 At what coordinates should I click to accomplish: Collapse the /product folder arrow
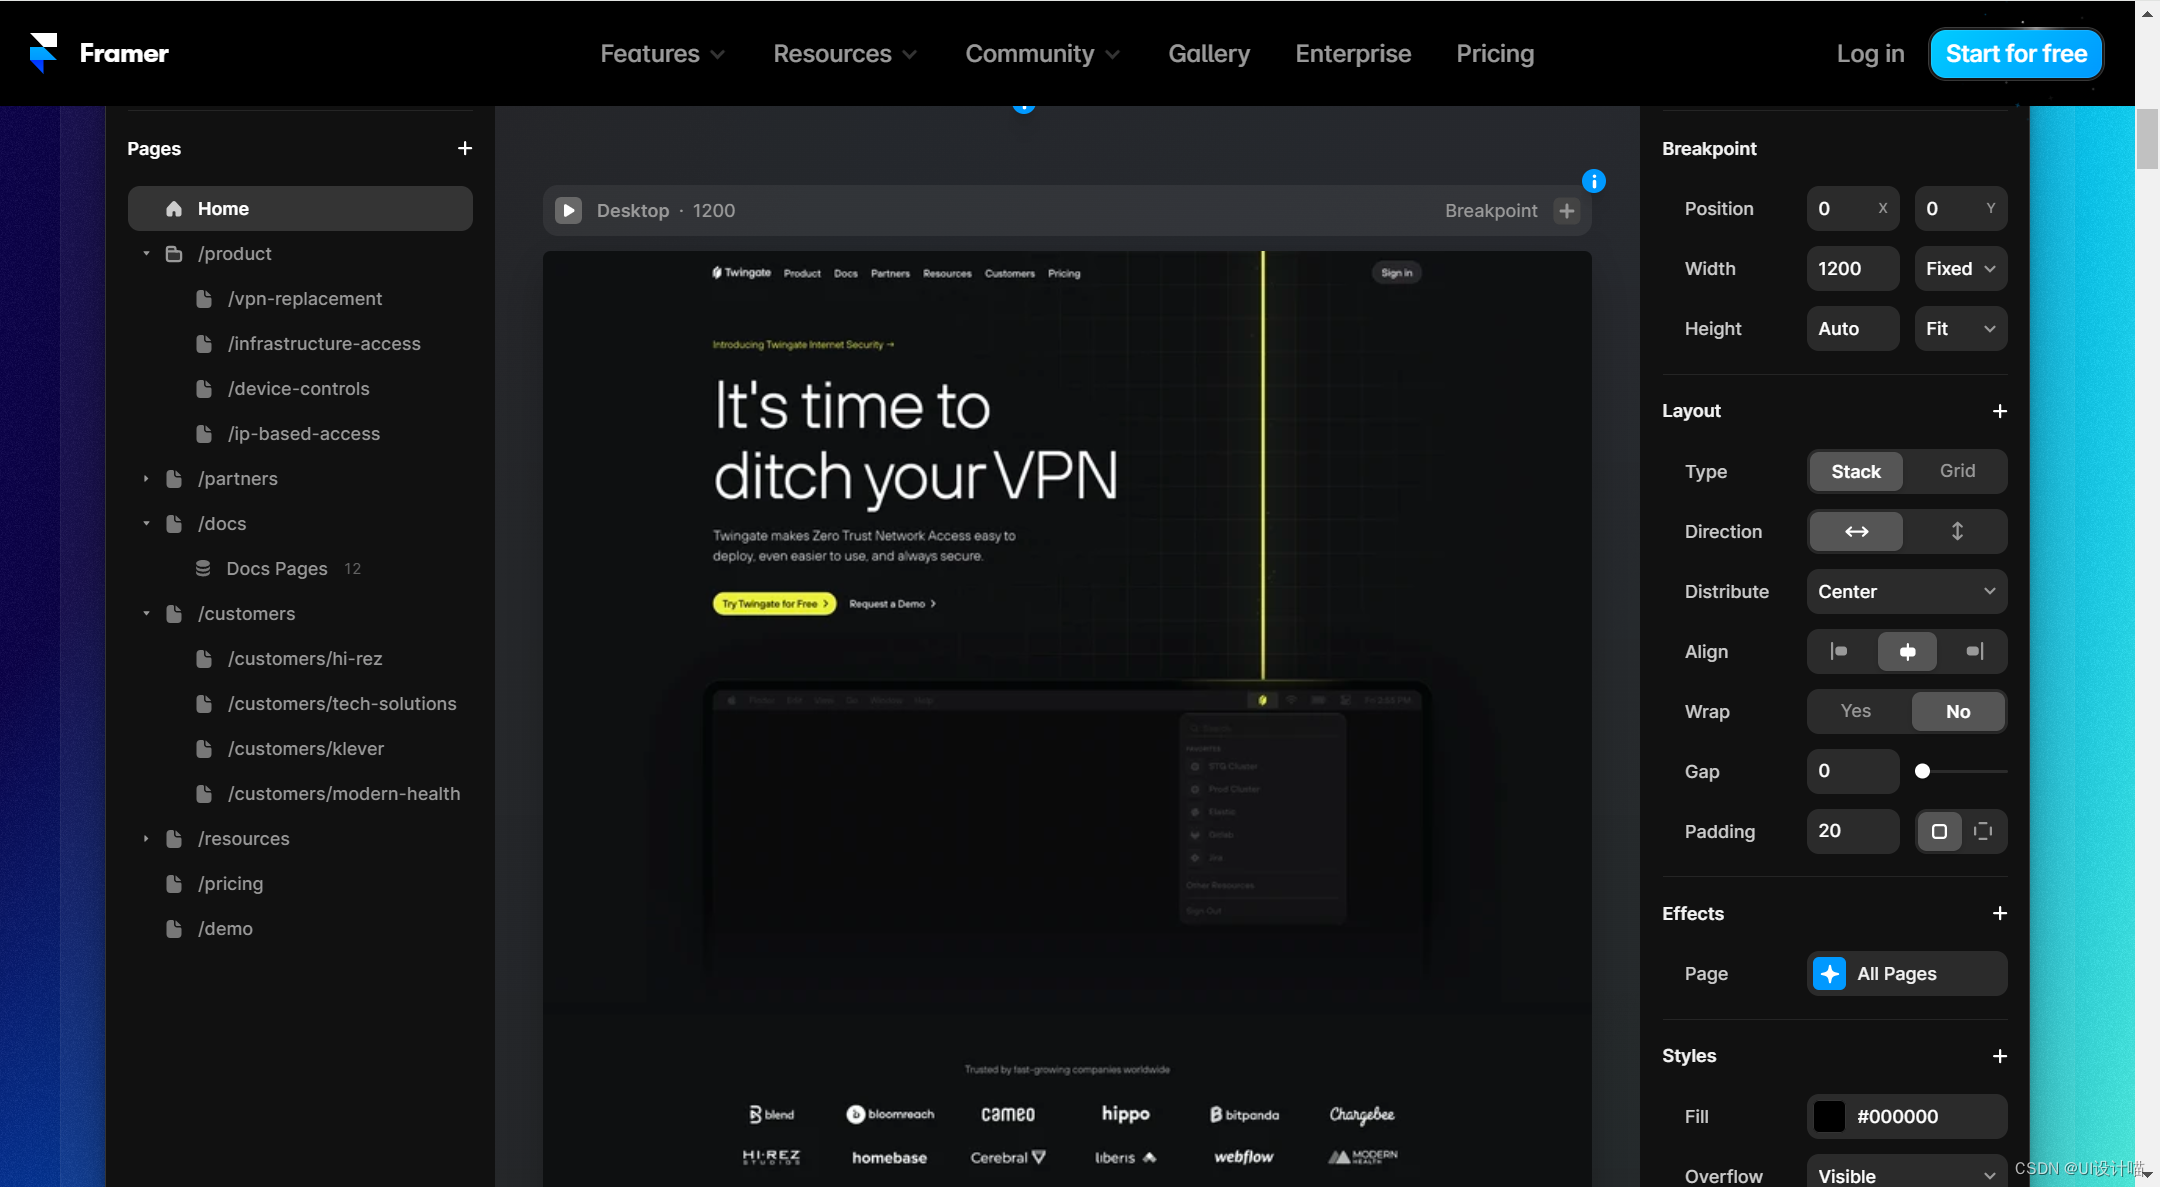point(146,254)
